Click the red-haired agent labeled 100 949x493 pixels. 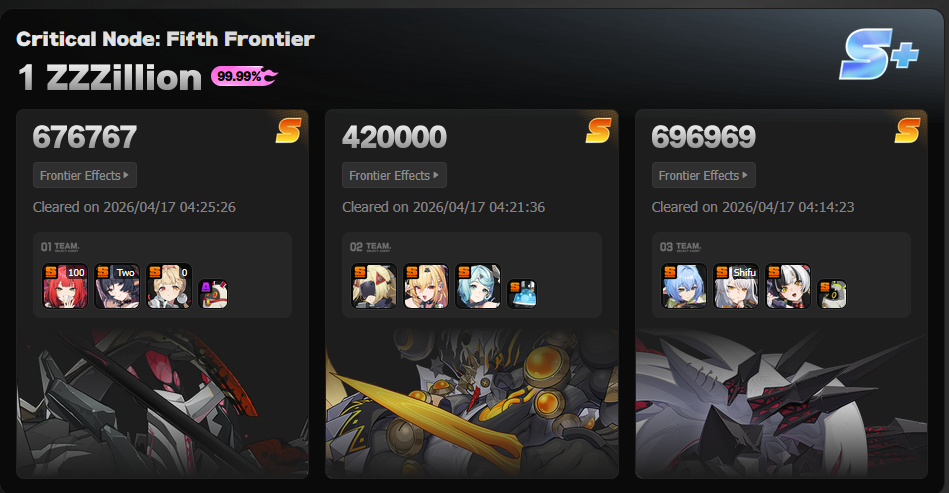pos(65,286)
